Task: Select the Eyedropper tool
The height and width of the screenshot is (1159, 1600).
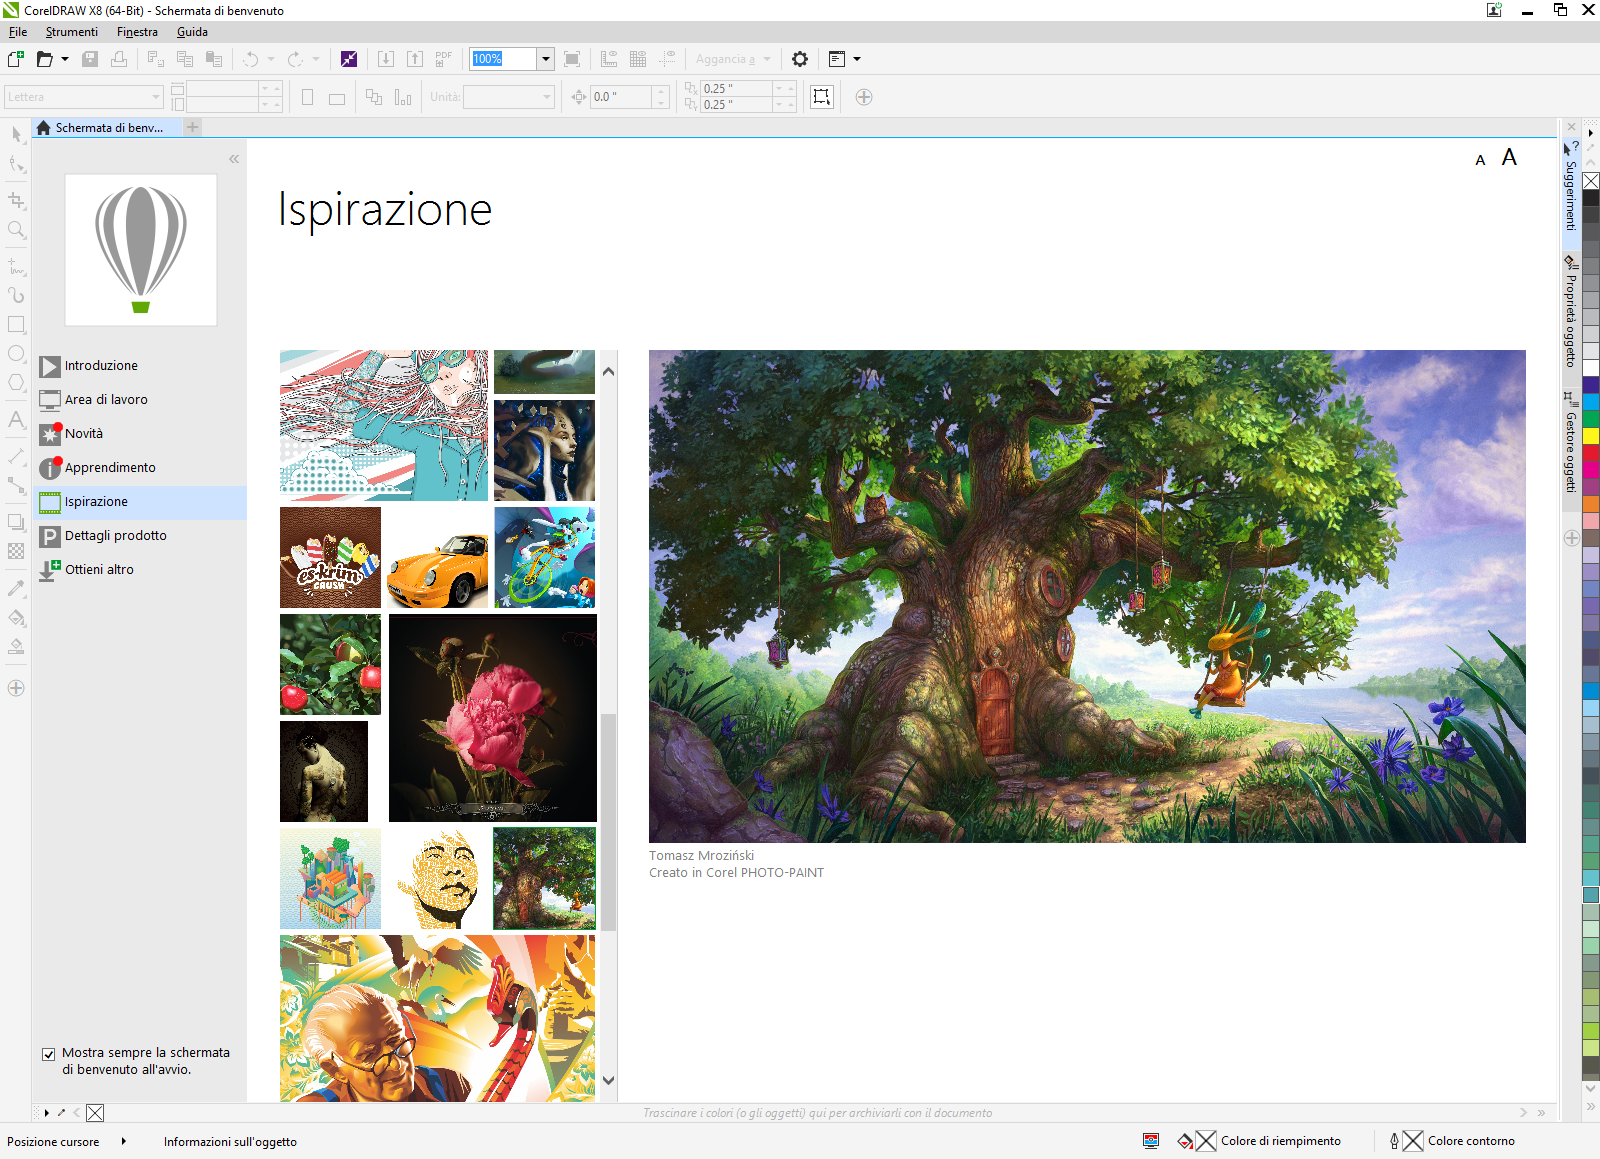Action: 16,588
